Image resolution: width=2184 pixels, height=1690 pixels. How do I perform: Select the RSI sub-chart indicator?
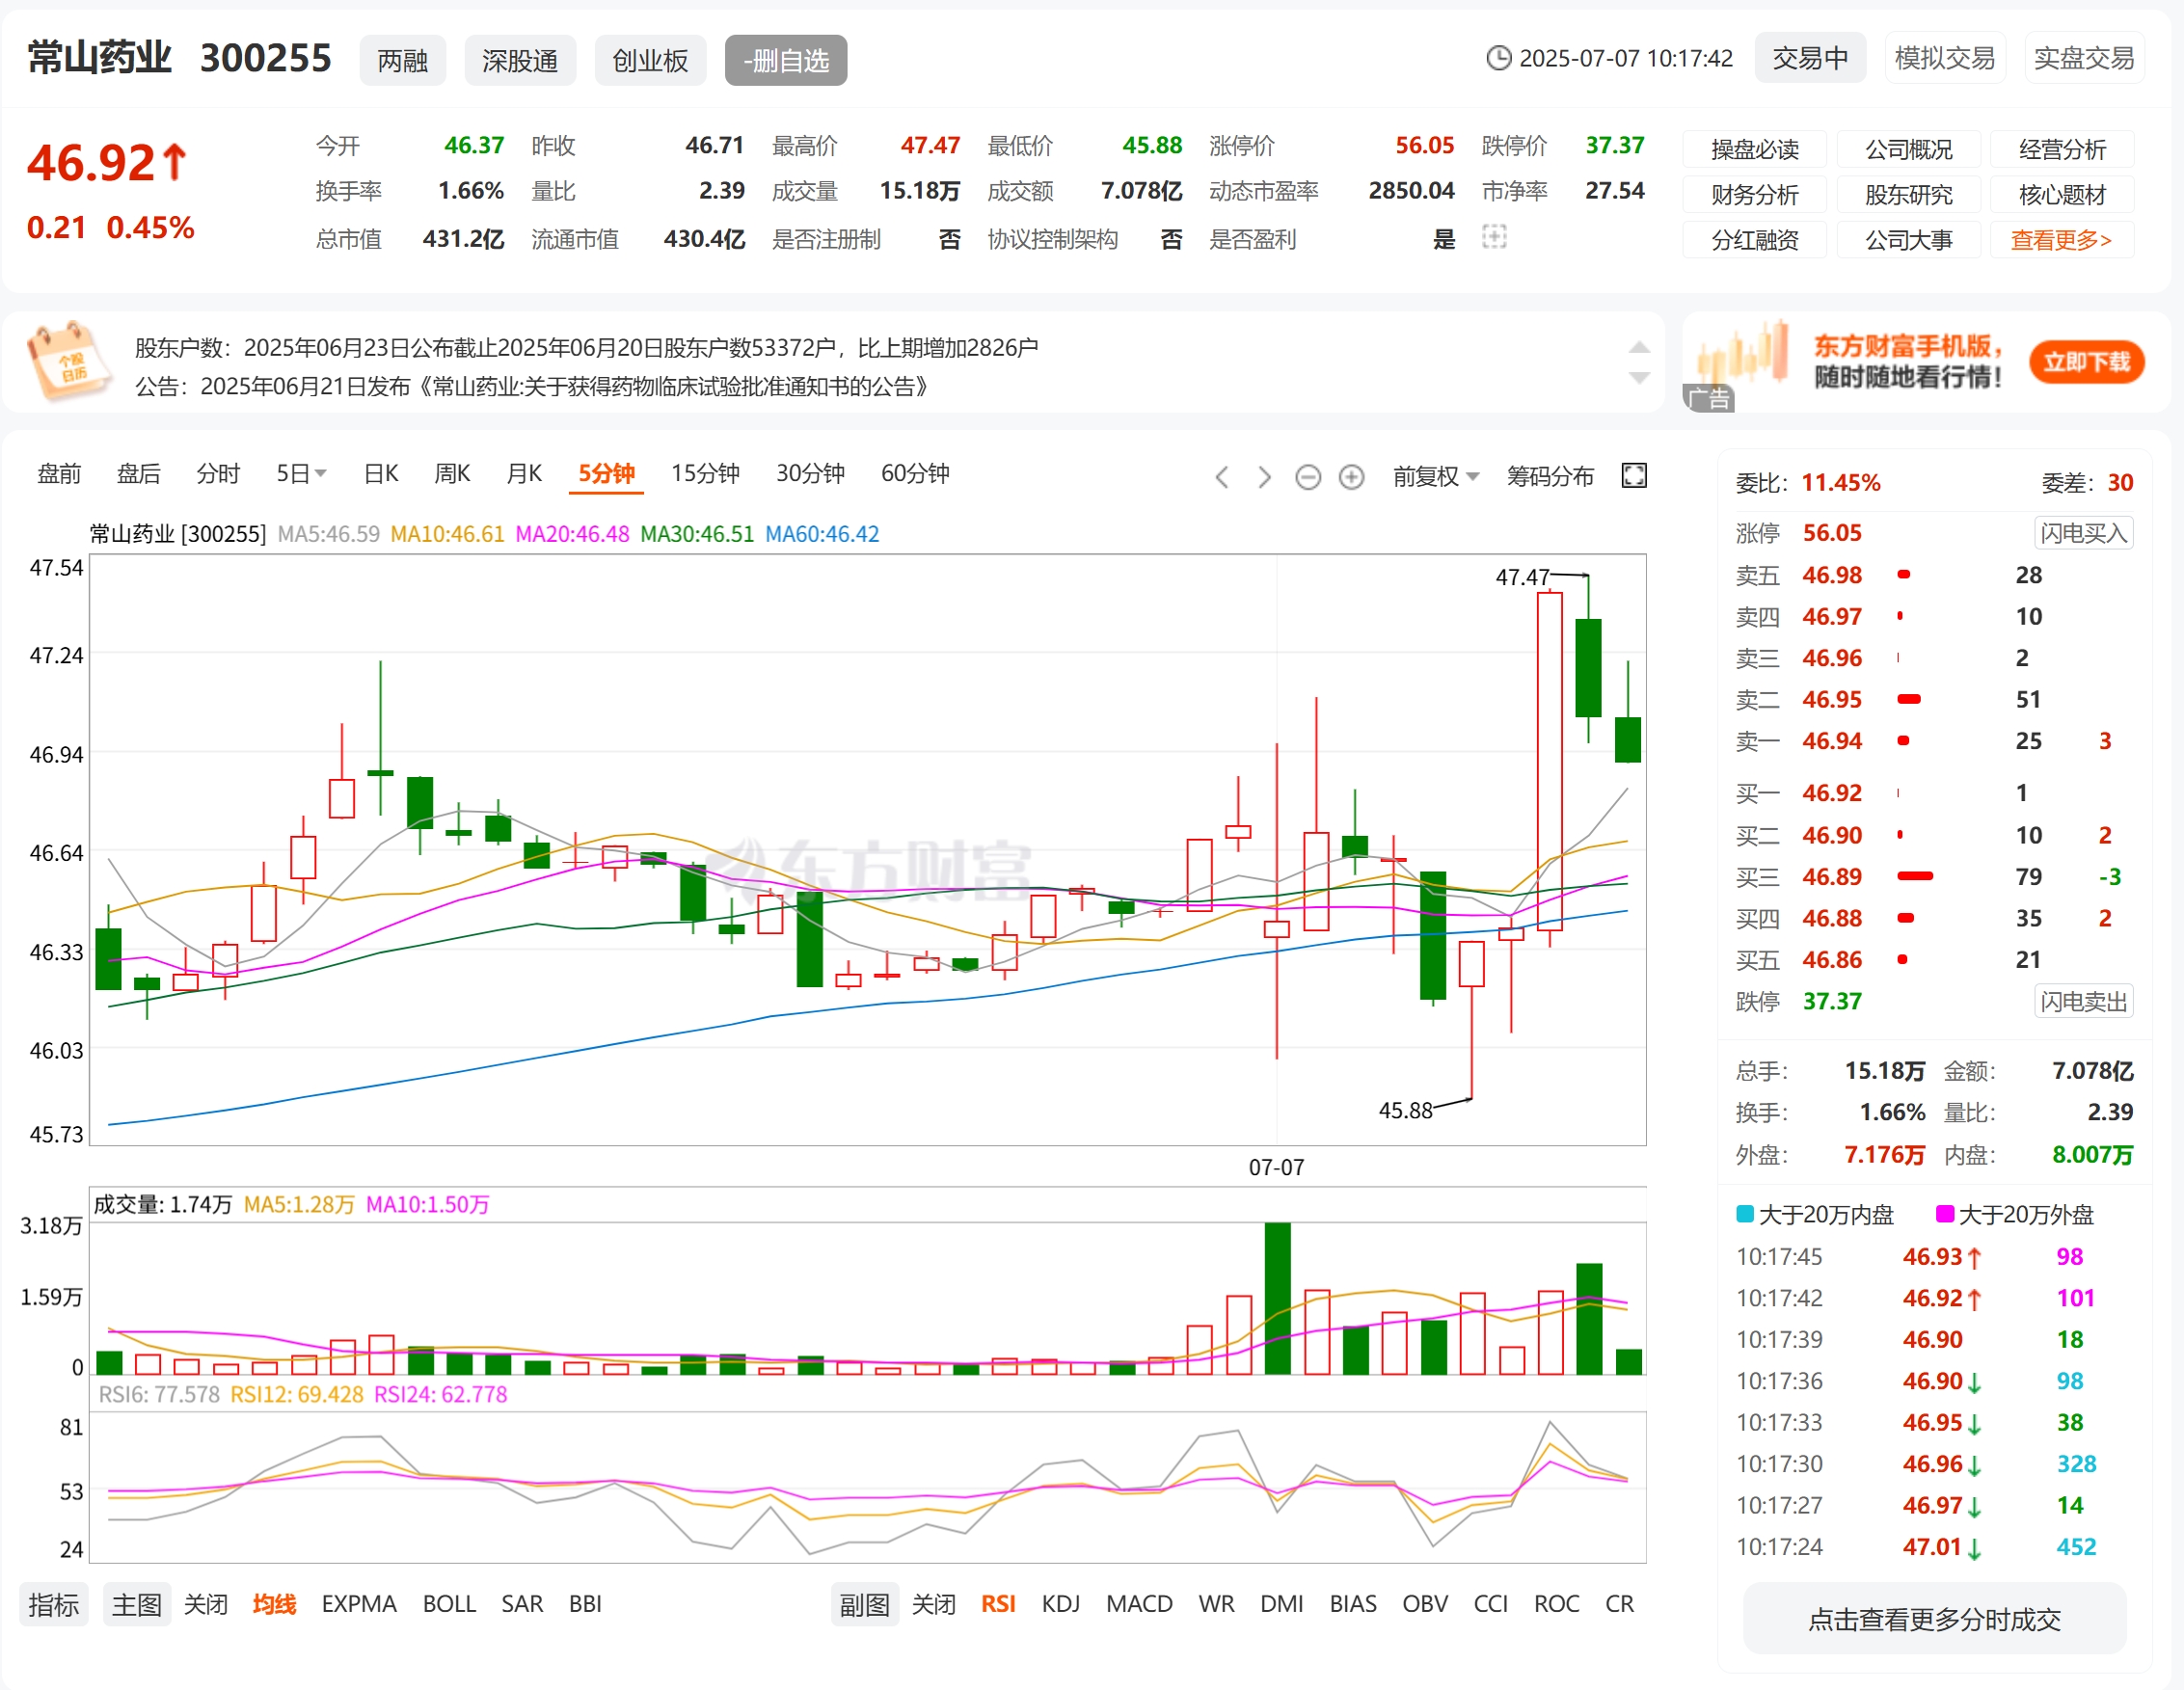(x=998, y=1604)
